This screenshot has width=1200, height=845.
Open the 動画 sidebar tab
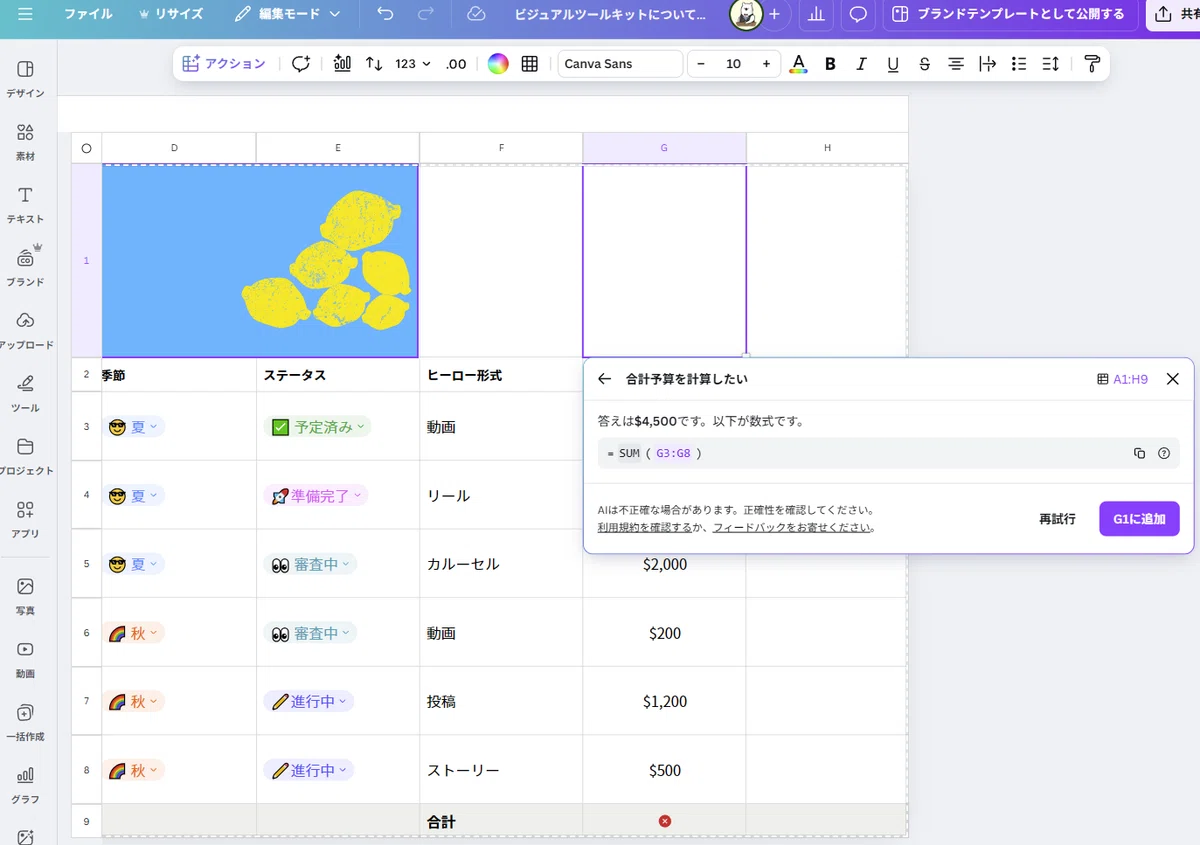(25, 660)
